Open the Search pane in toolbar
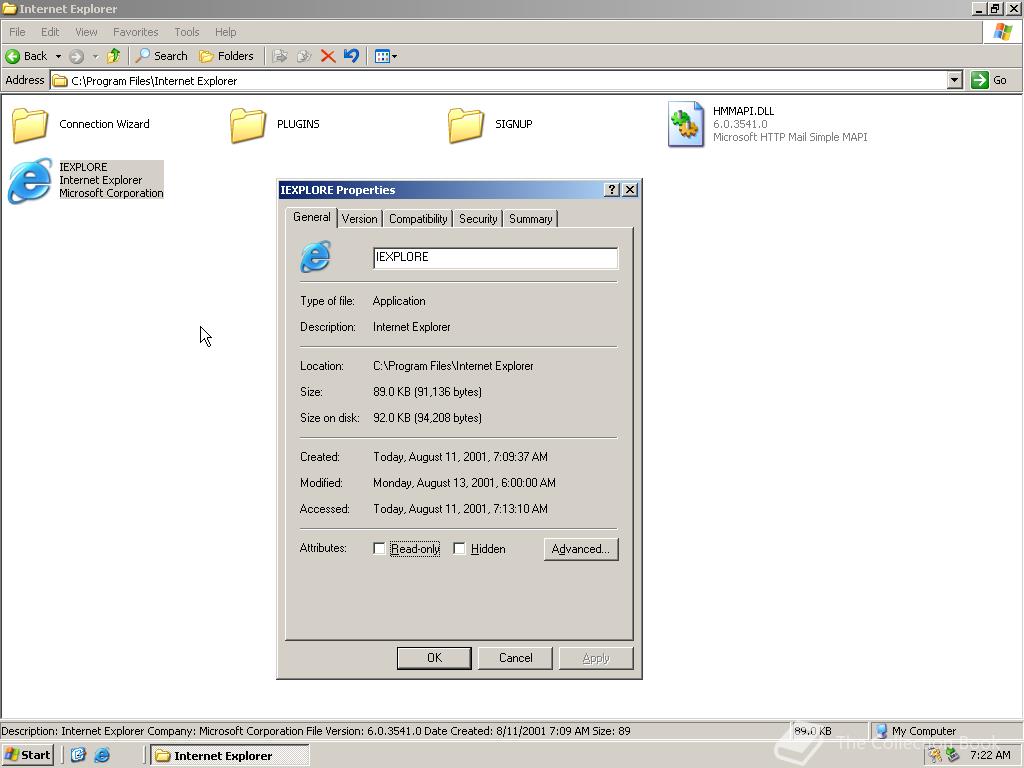Screen dimensions: 1024x768 [161, 56]
